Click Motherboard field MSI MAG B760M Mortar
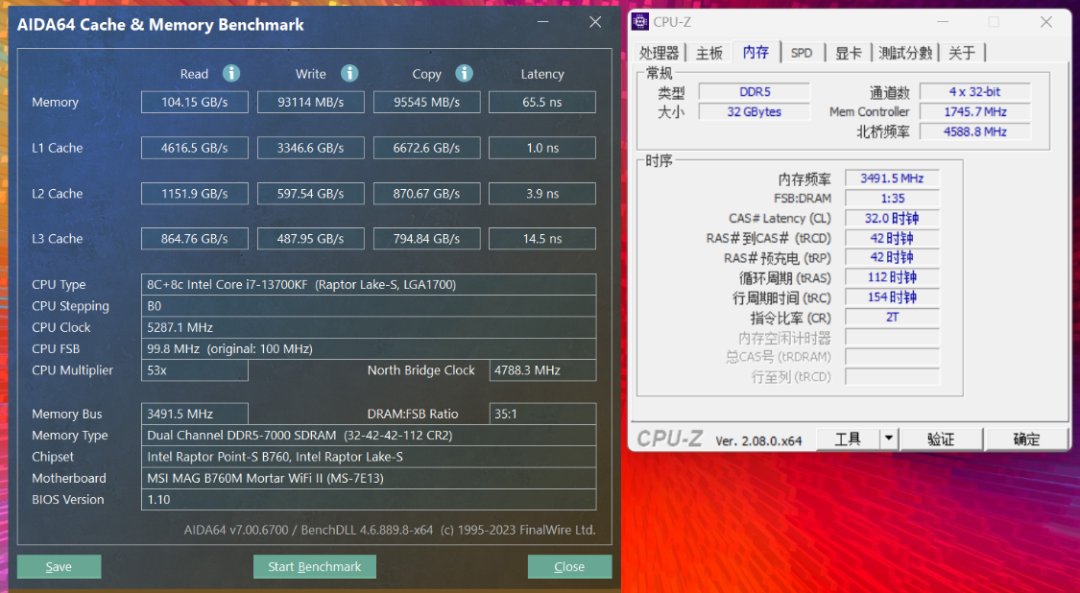This screenshot has width=1080, height=593. pyautogui.click(x=368, y=478)
